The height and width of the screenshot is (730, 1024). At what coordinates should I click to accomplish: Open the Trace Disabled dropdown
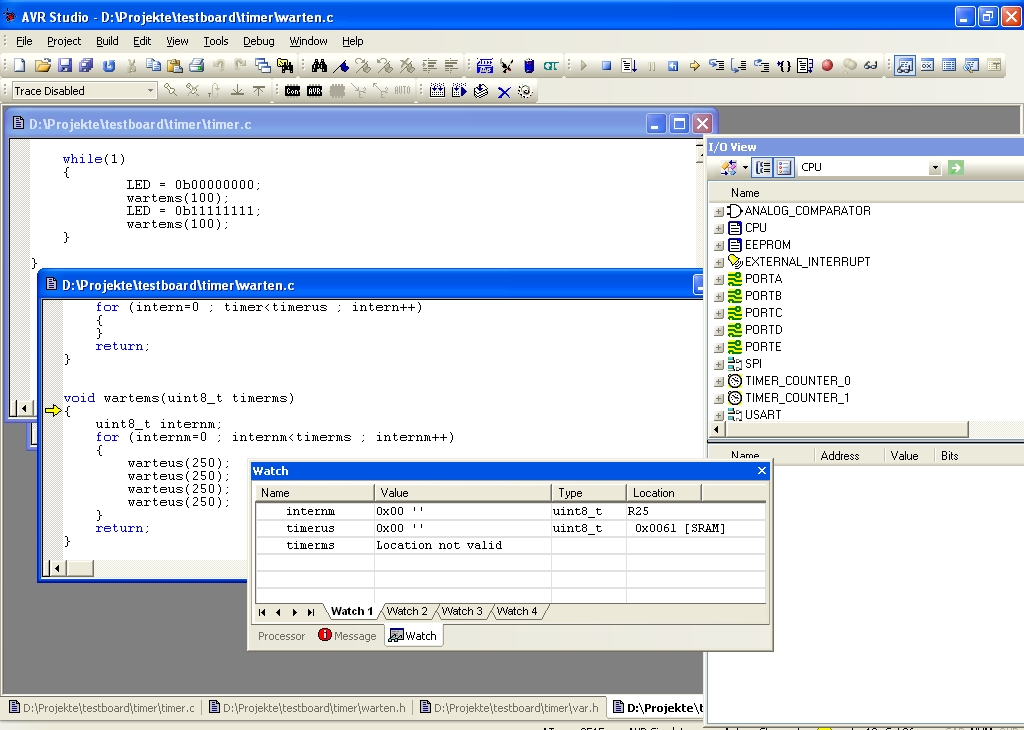tap(150, 91)
